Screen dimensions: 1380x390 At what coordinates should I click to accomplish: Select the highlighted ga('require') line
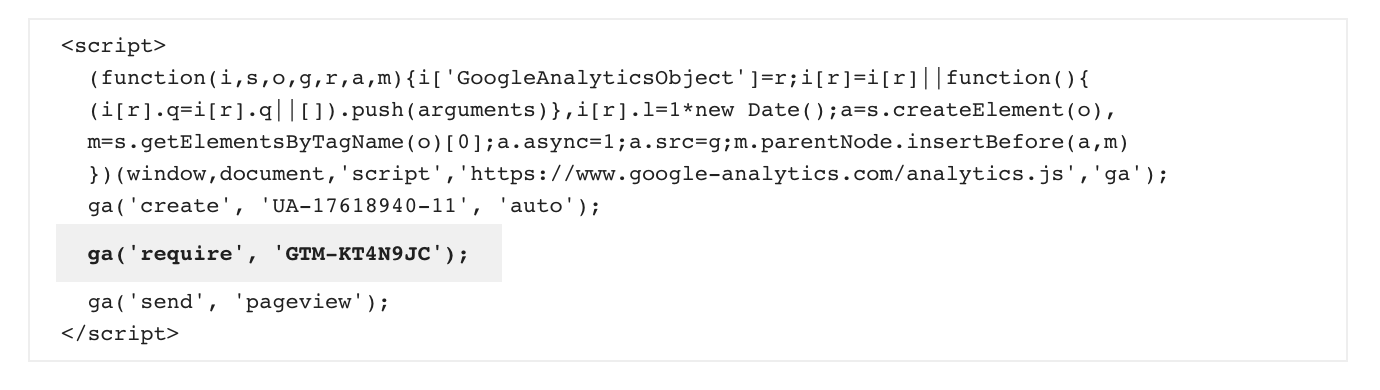(x=278, y=253)
